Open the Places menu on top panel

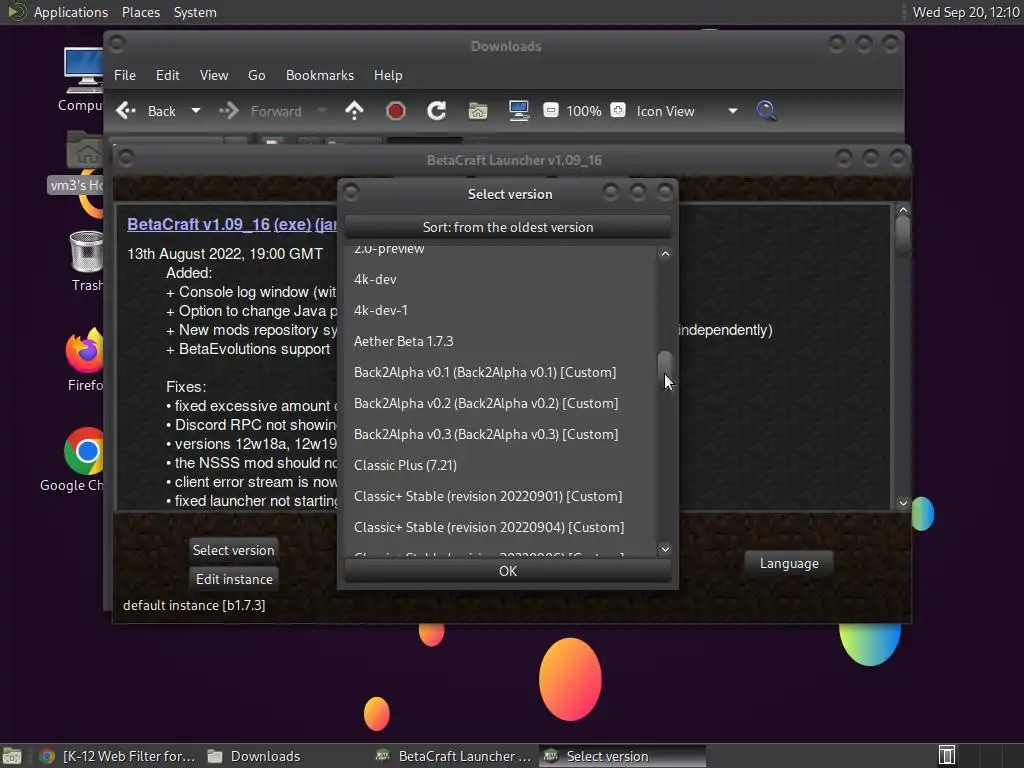[140, 12]
